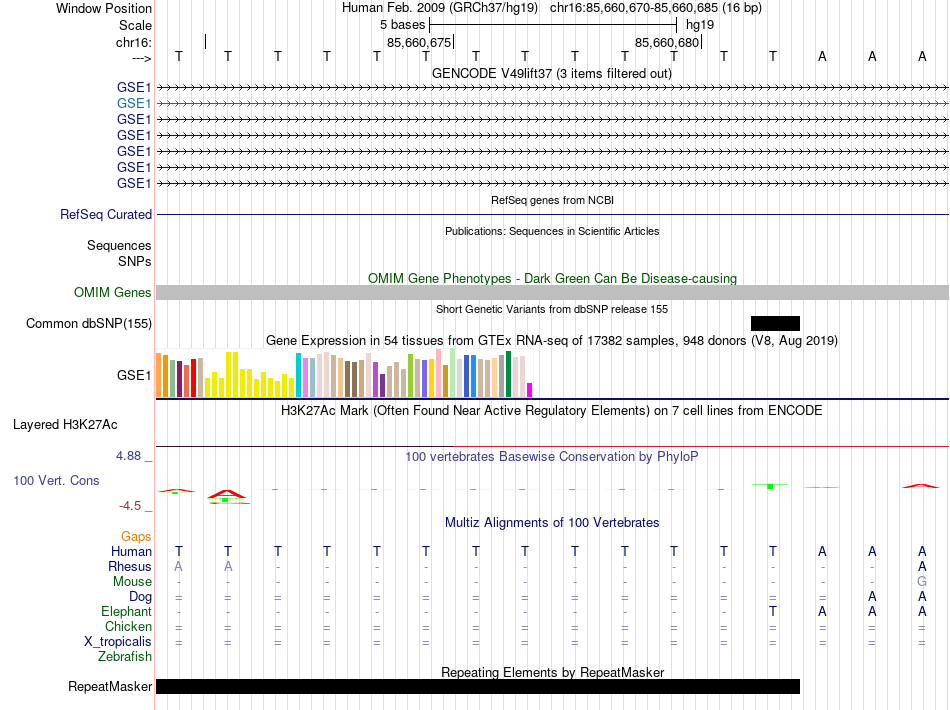Click the OMIM Genes track label

point(113,293)
